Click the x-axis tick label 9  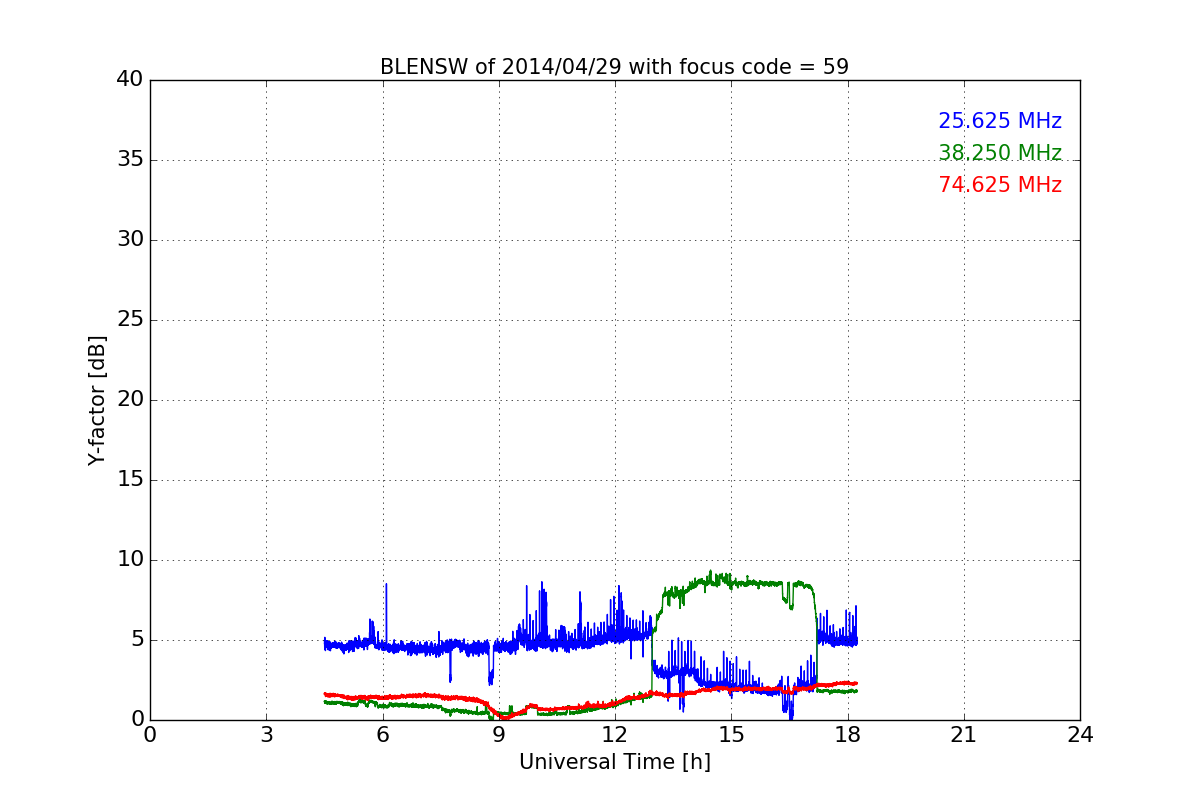coord(499,735)
